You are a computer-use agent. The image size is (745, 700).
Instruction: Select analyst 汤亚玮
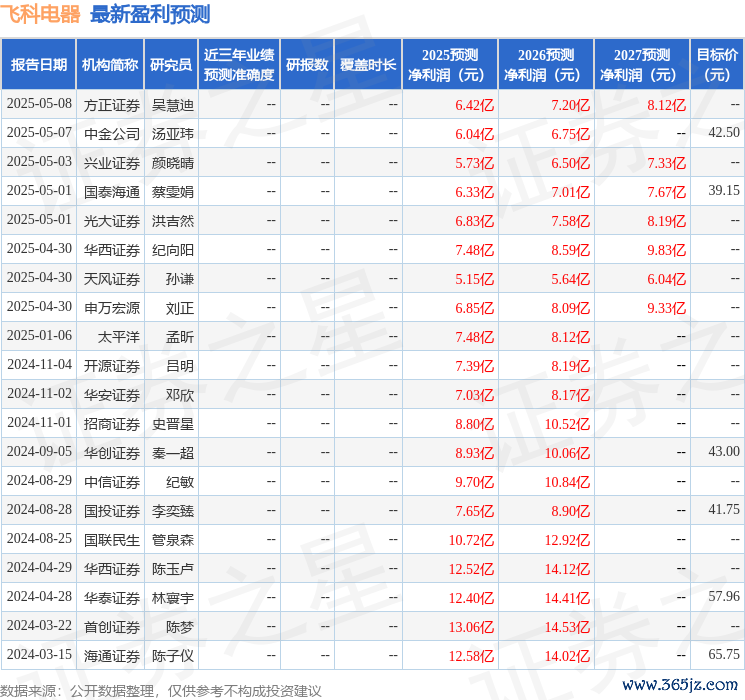tap(172, 134)
